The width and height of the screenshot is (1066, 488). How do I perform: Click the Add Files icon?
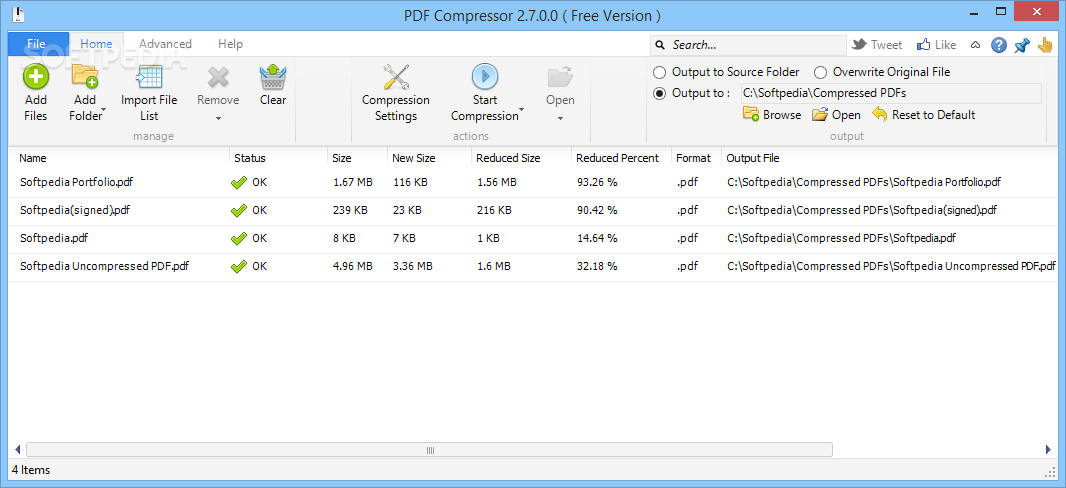[x=36, y=77]
